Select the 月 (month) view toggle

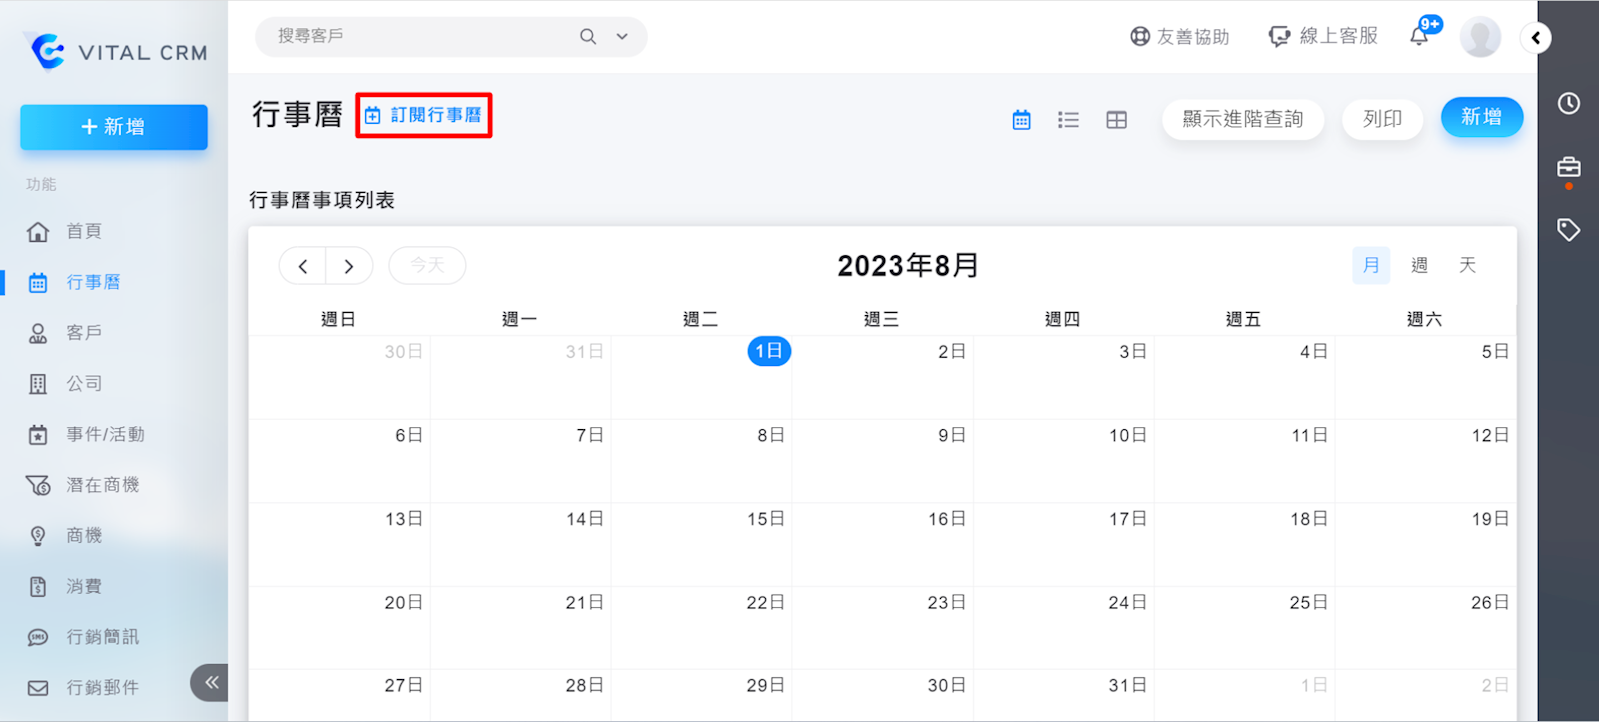[x=1370, y=265]
